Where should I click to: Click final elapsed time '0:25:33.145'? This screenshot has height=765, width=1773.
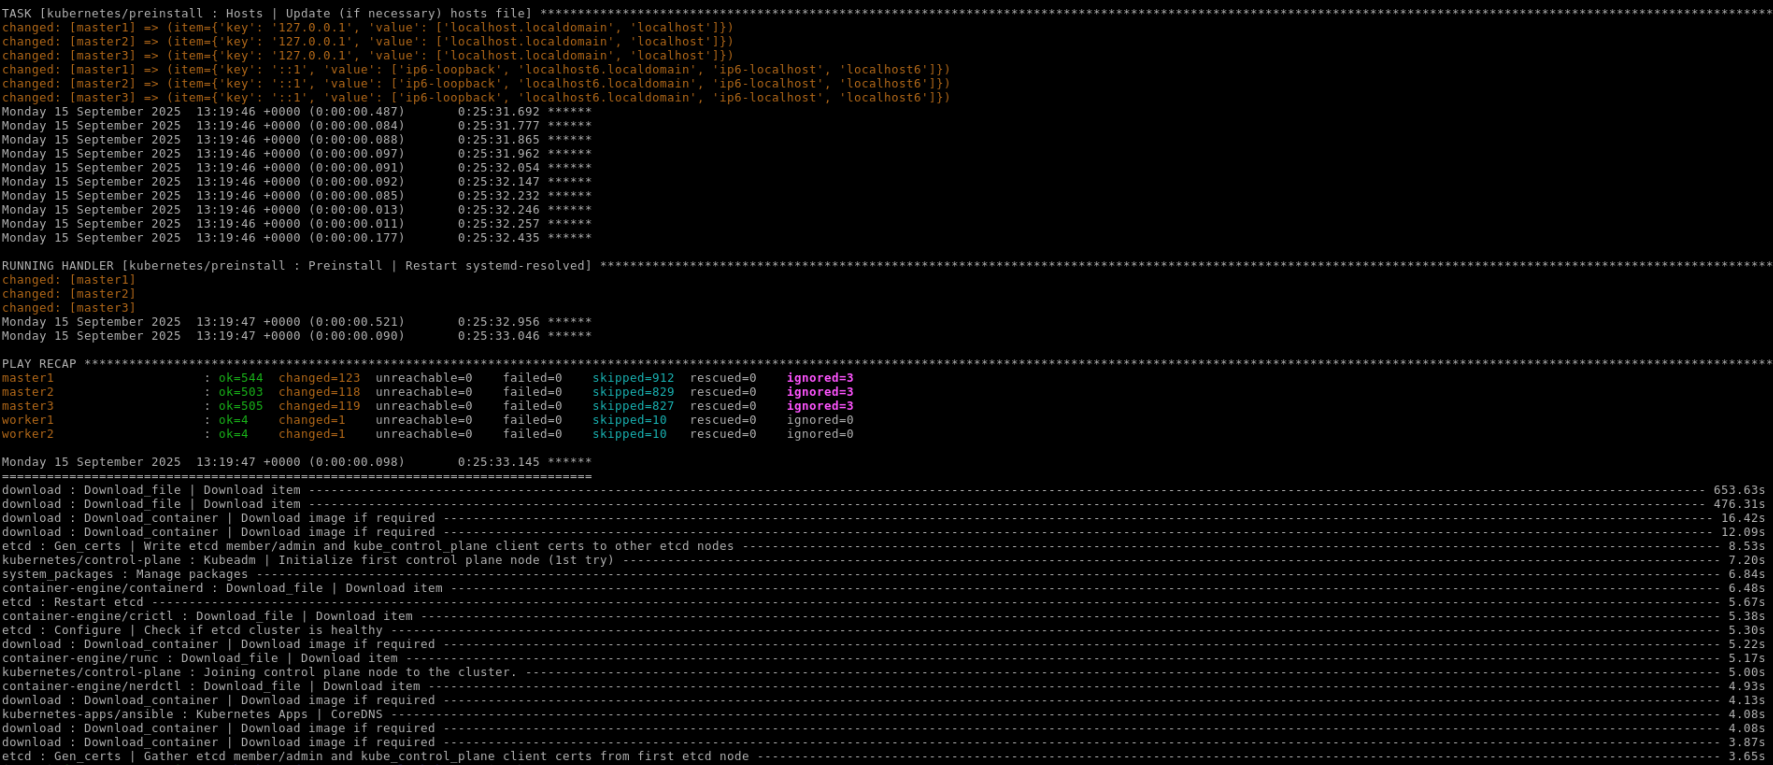tap(498, 462)
